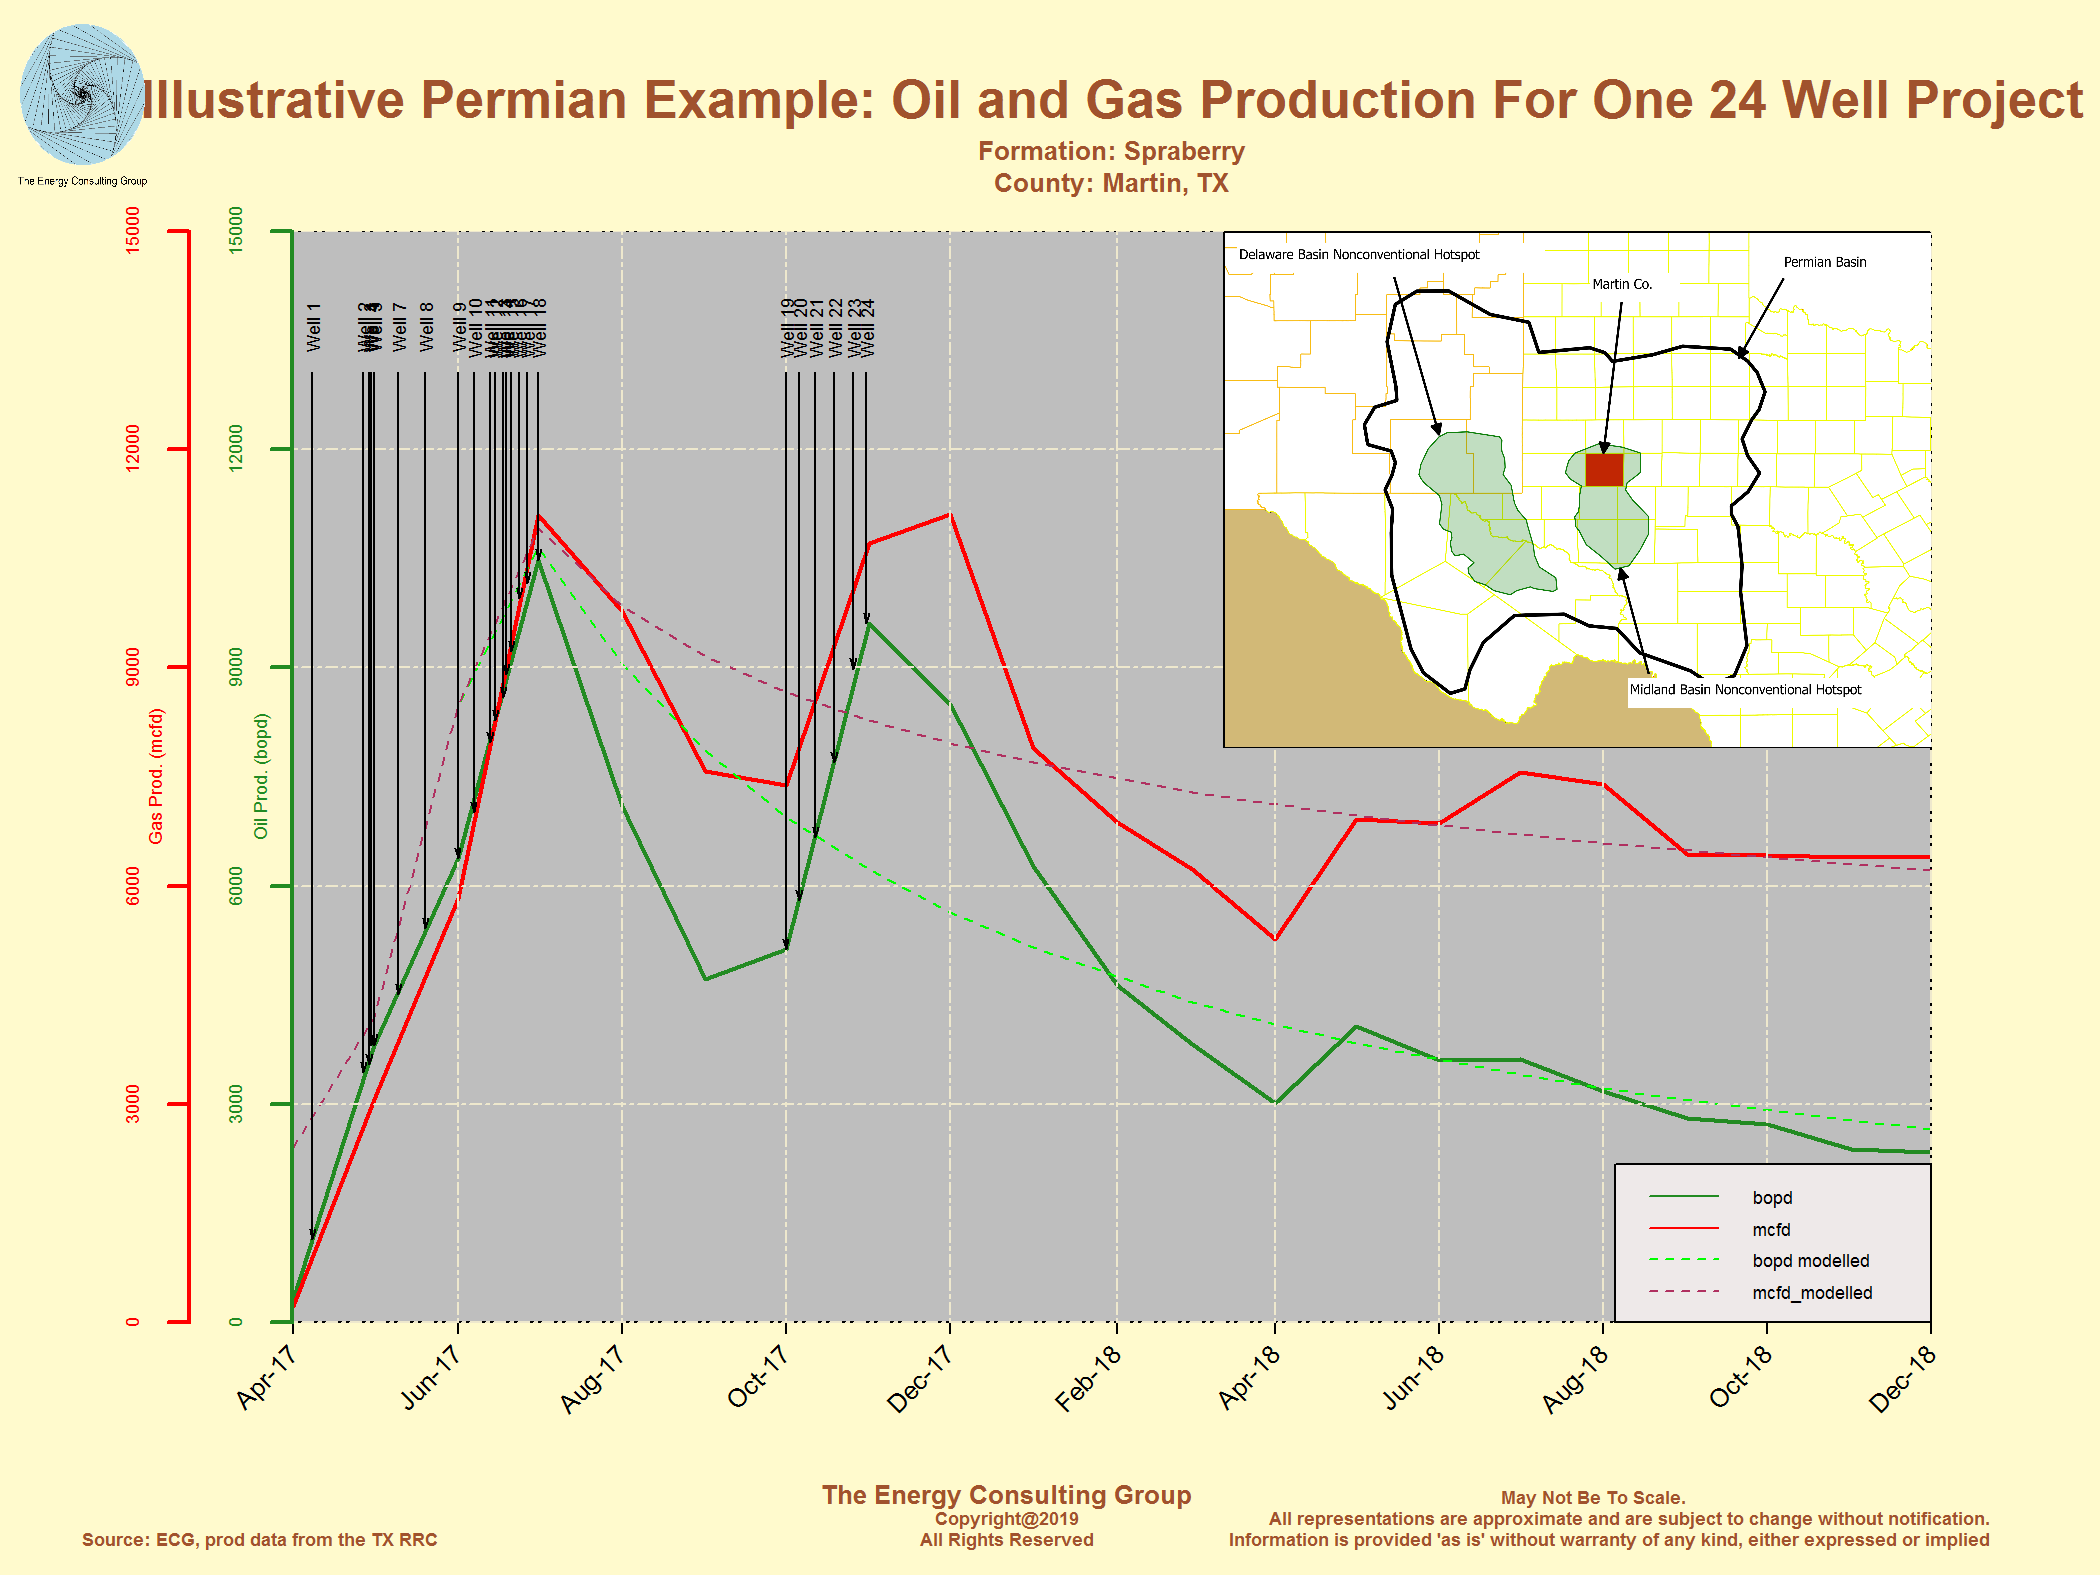Click the 'Source: ECG, prod data' footer note
The image size is (2100, 1575).
[x=260, y=1539]
